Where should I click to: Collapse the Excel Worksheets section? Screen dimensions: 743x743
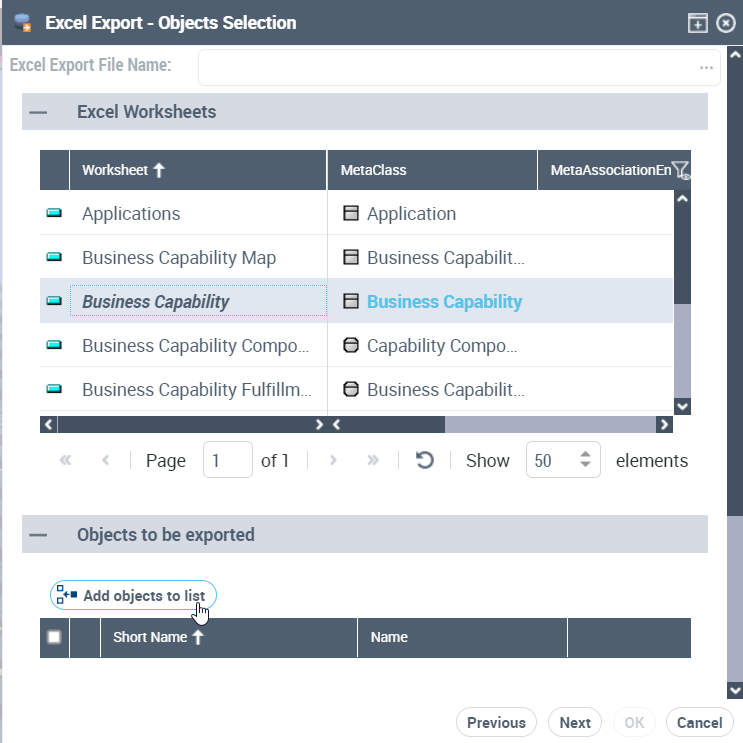[x=38, y=112]
